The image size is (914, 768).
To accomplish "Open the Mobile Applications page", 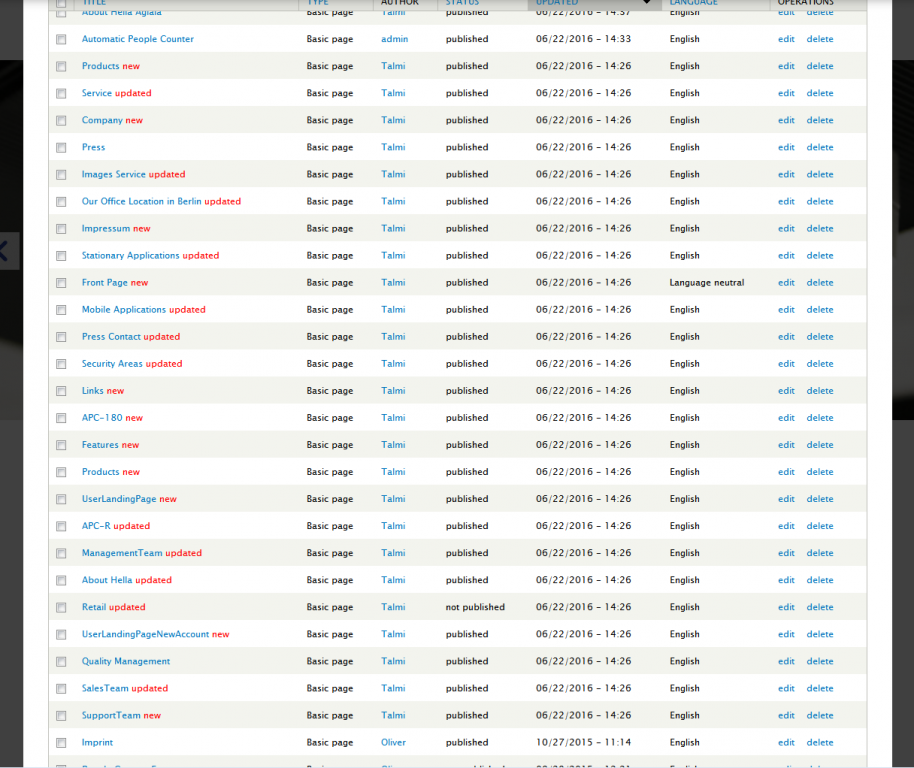I will point(124,310).
